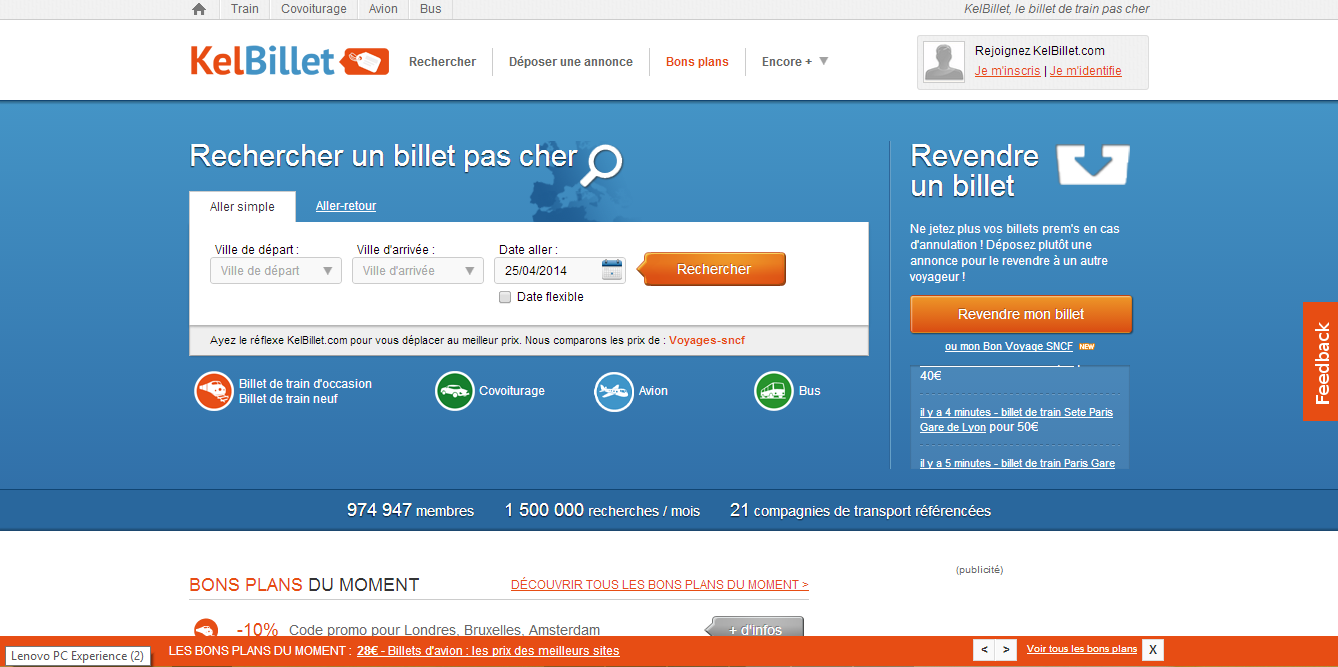This screenshot has height=667, width=1338.
Task: Open the Train top menu item
Action: pyautogui.click(x=244, y=9)
